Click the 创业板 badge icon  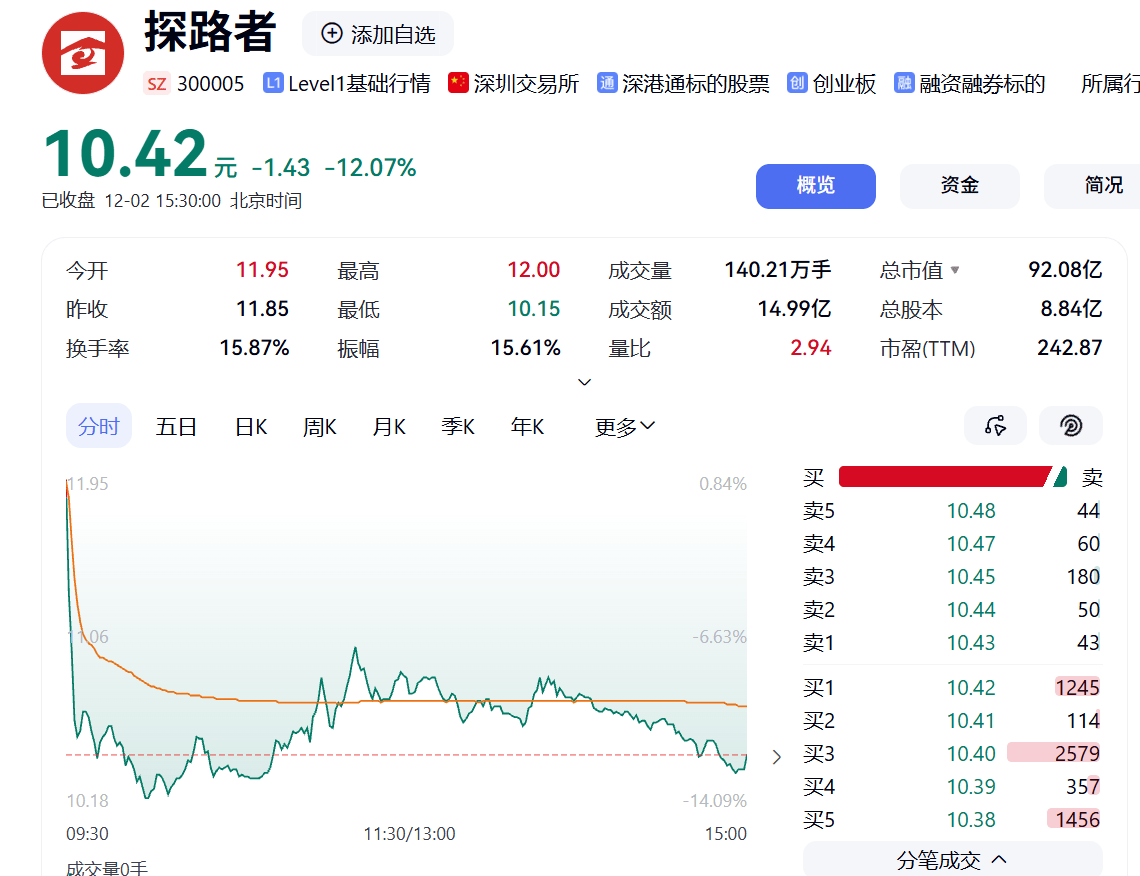click(797, 83)
